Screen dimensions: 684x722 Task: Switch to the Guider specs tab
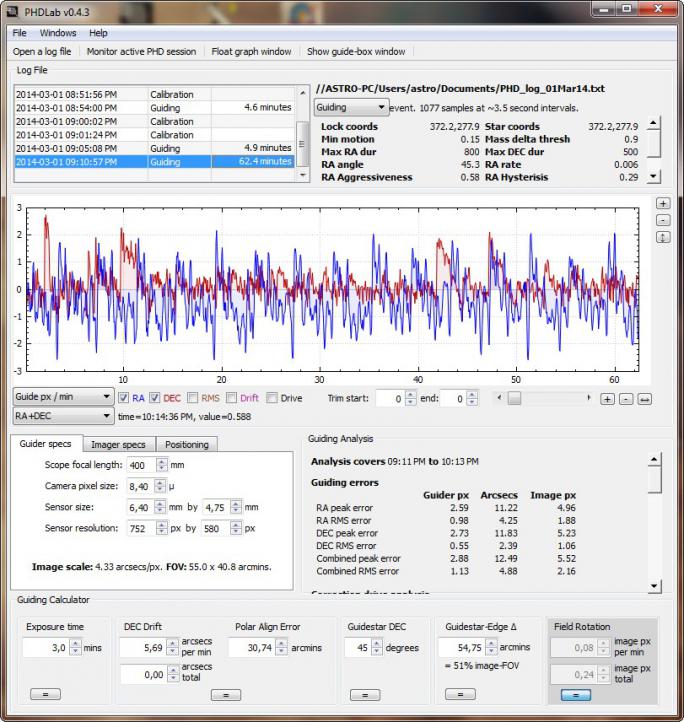[46, 443]
